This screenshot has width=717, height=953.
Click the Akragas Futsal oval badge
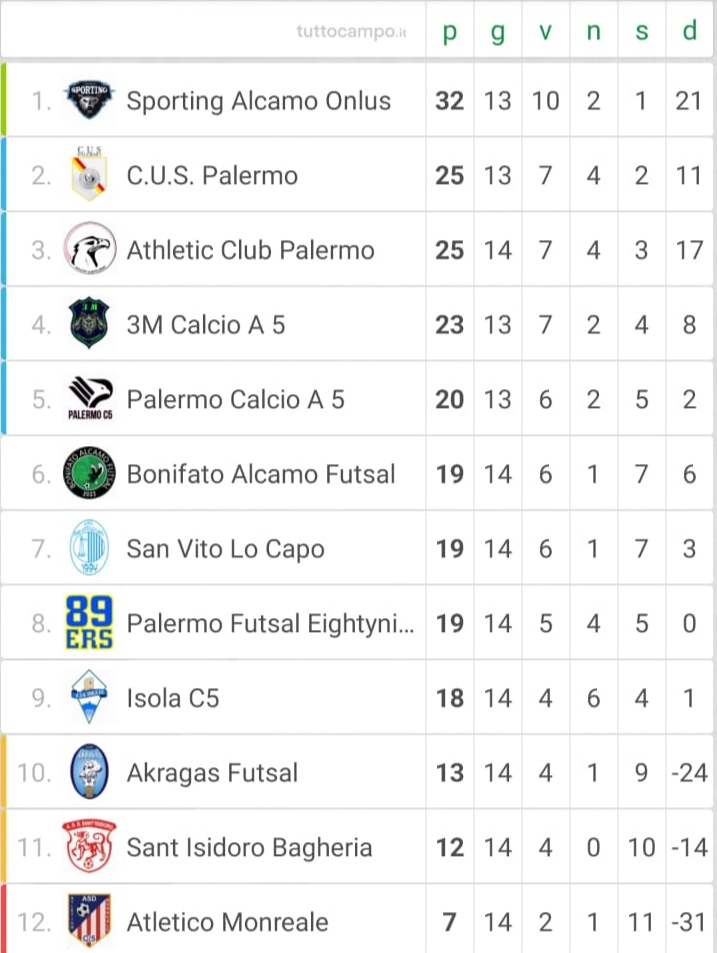click(x=89, y=772)
